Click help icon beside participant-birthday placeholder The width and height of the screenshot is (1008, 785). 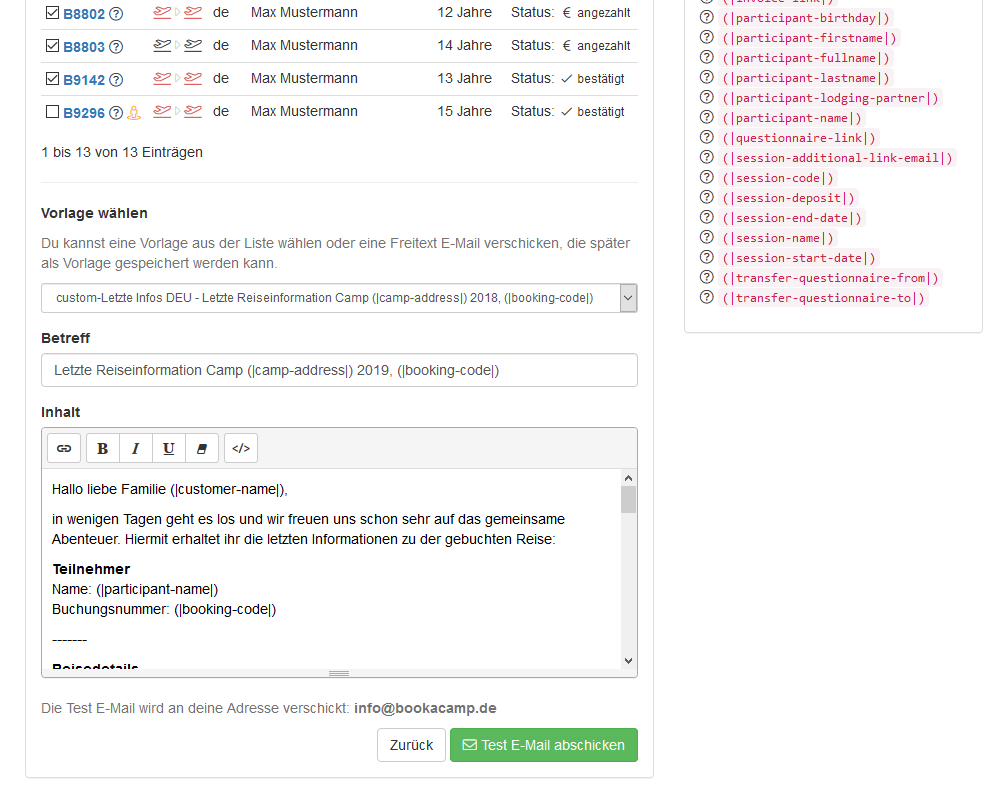[x=707, y=18]
